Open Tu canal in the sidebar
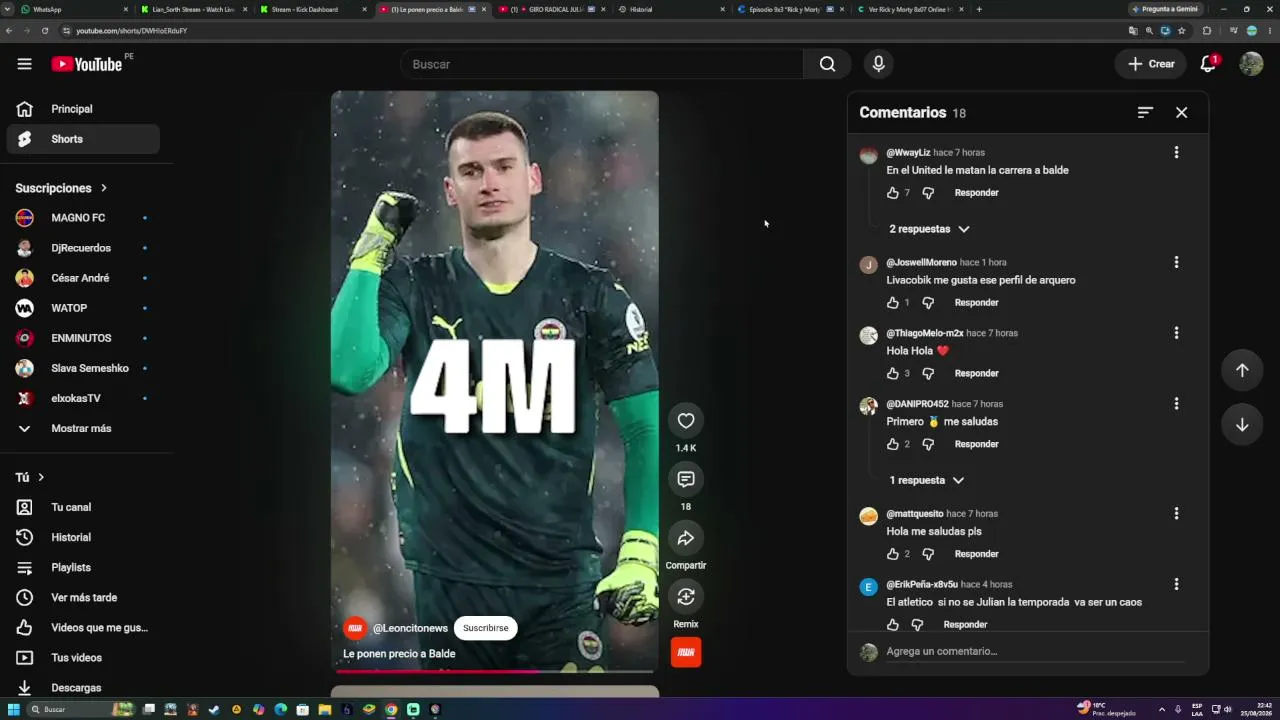 [x=83, y=507]
